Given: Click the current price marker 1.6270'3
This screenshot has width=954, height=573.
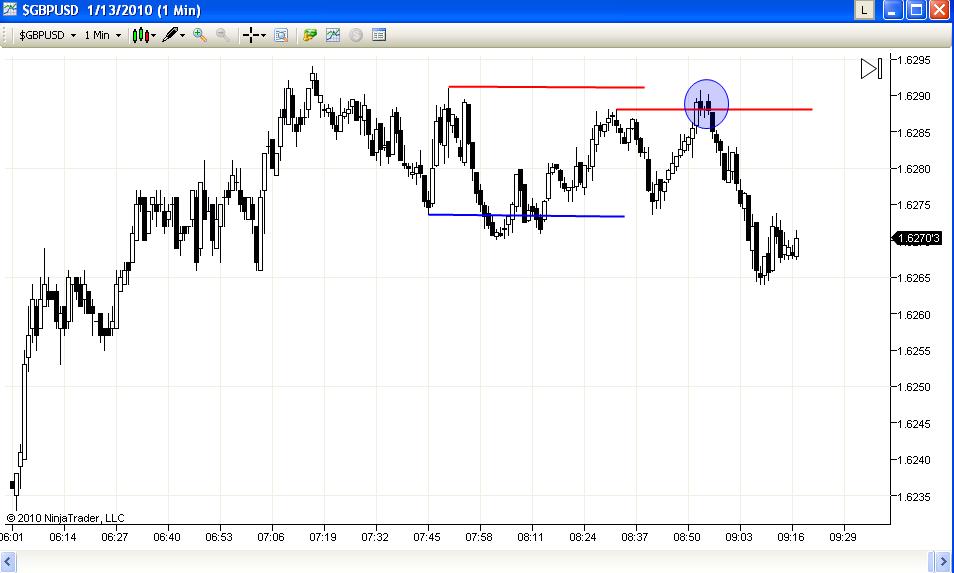Looking at the screenshot, I should click(x=917, y=238).
